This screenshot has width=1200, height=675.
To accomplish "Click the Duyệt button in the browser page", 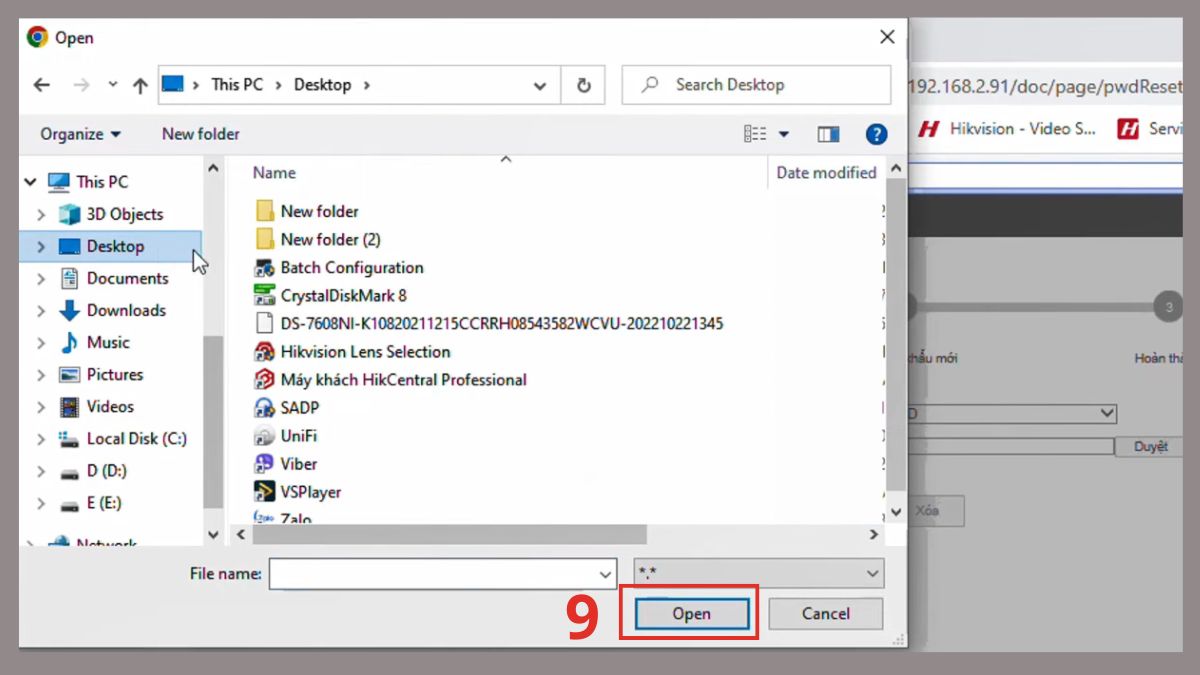I will coord(1151,447).
